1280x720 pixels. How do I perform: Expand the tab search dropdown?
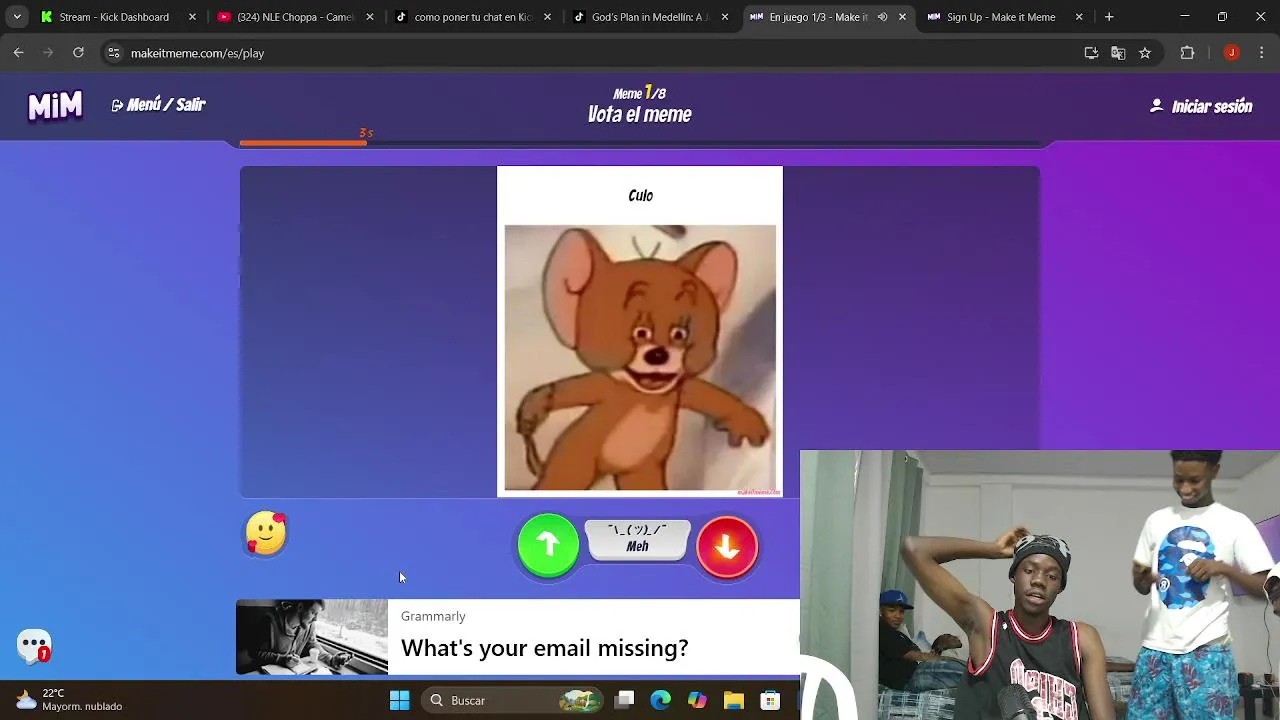point(17,17)
